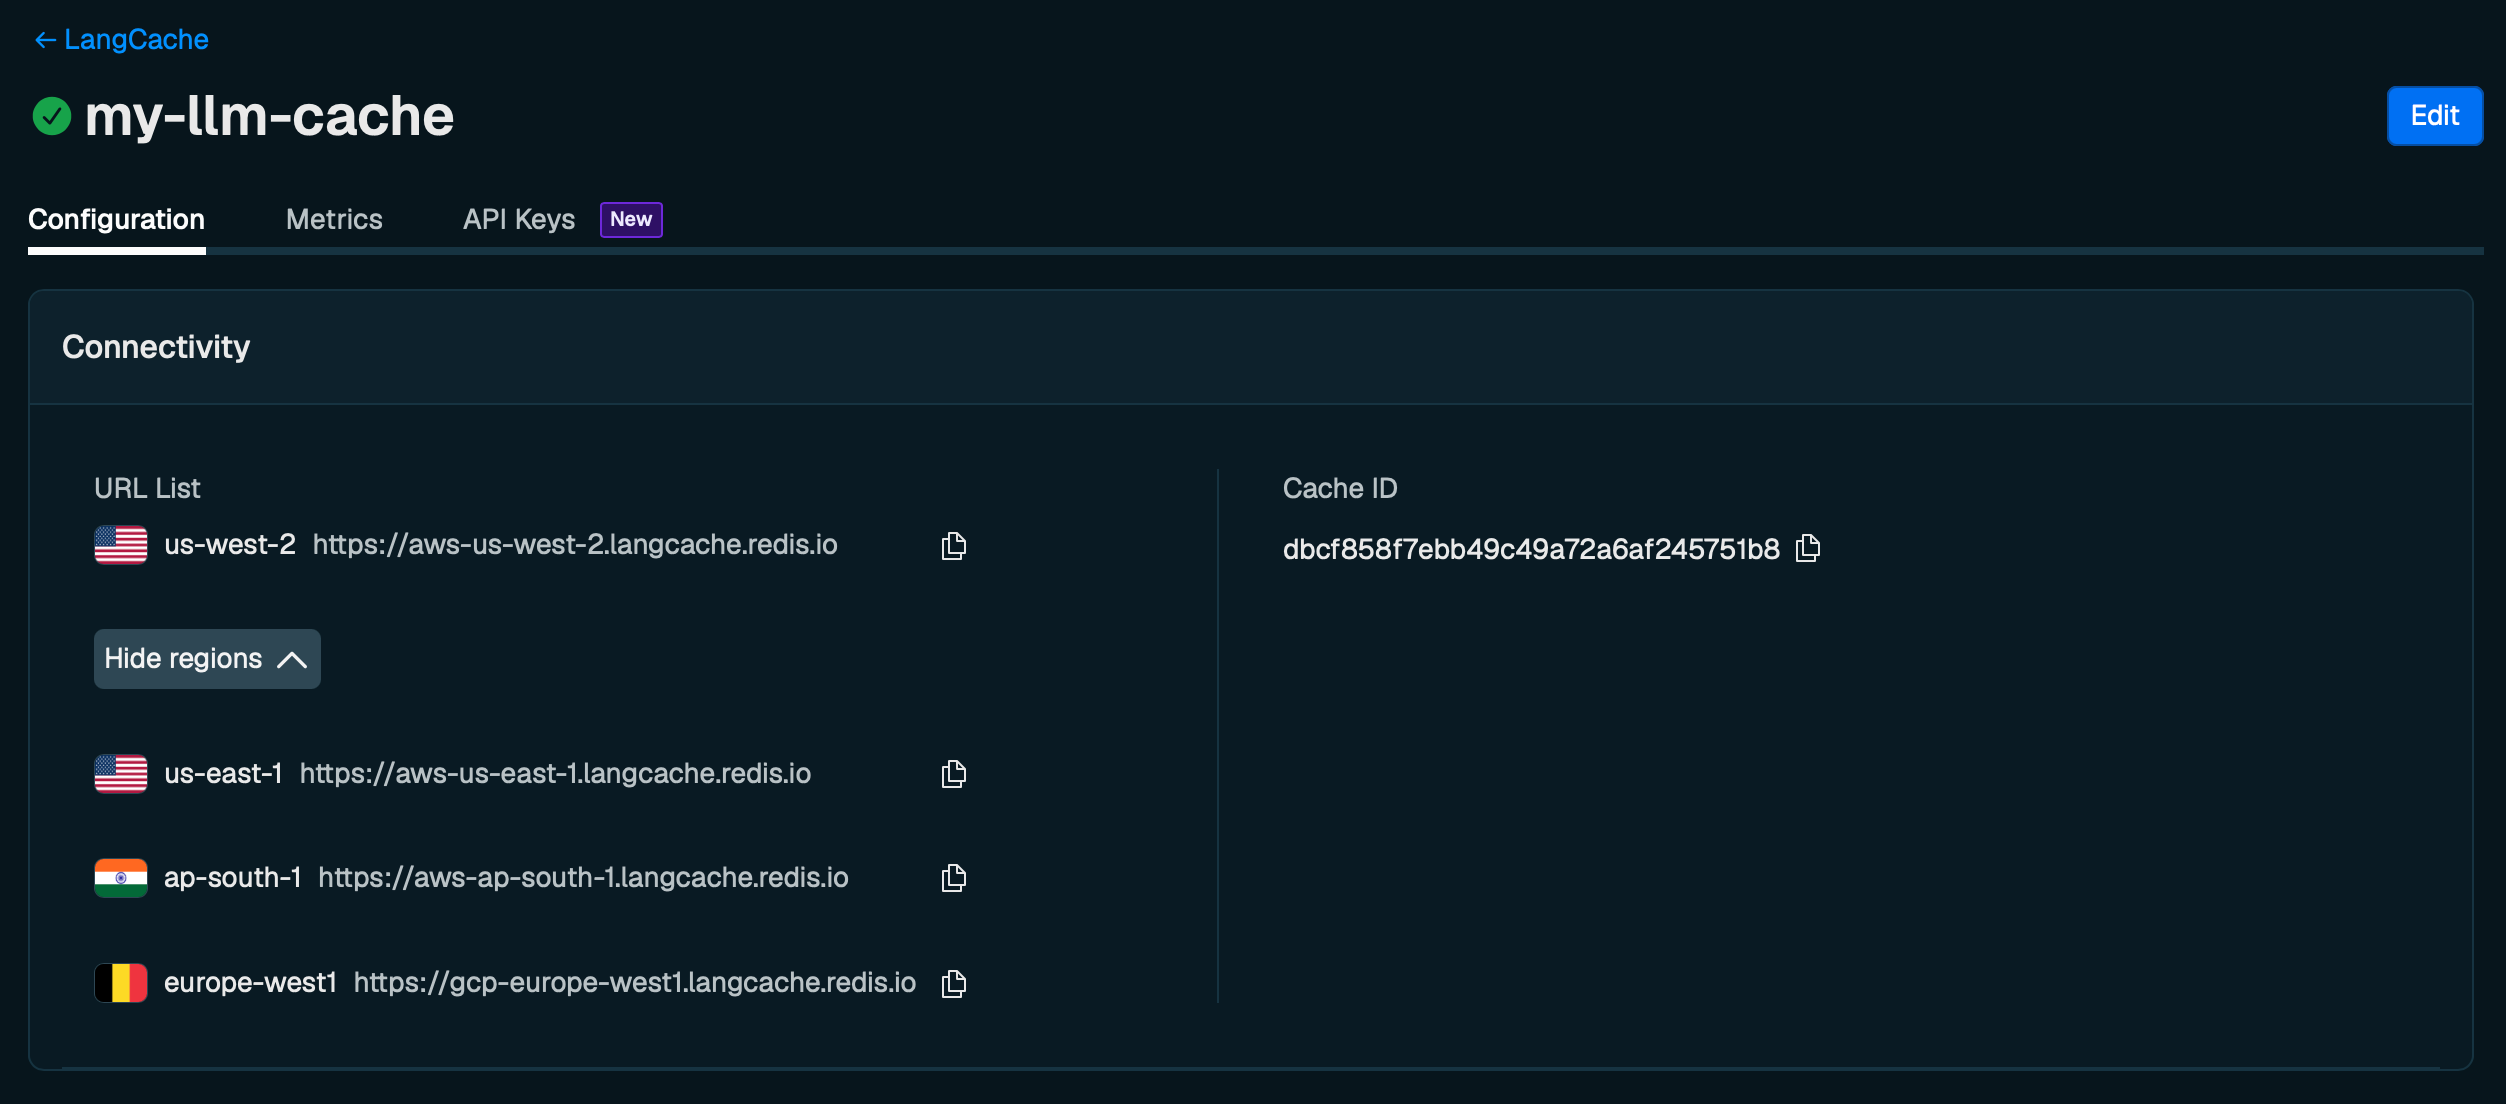Click the URL List label
2506x1104 pixels.
coord(147,489)
